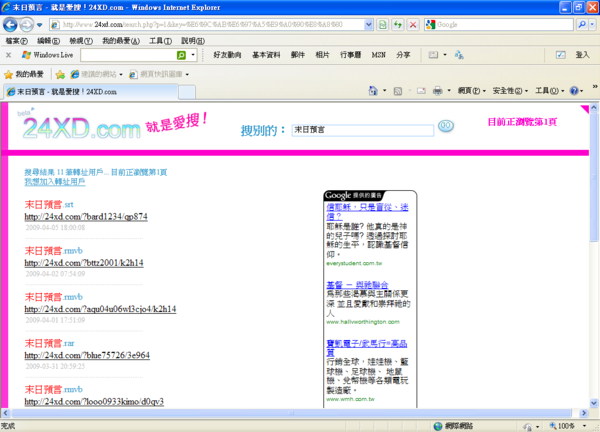This screenshot has height=432, width=600.
Task: Open the 檔案(F) menu
Action: coord(16,41)
